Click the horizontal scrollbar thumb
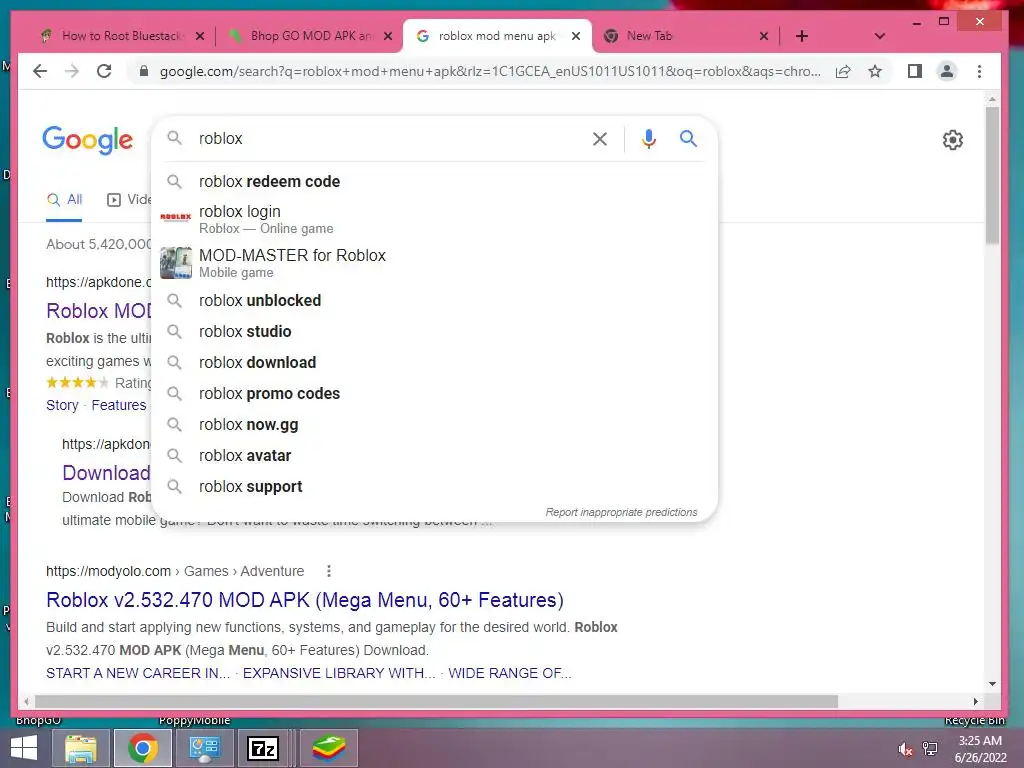This screenshot has width=1024, height=768. [436, 701]
